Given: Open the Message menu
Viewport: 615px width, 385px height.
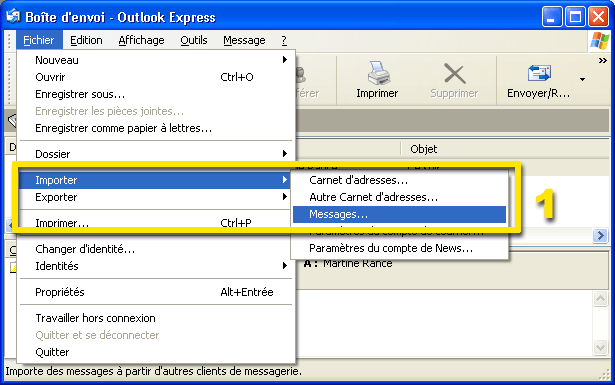Looking at the screenshot, I should [x=244, y=40].
